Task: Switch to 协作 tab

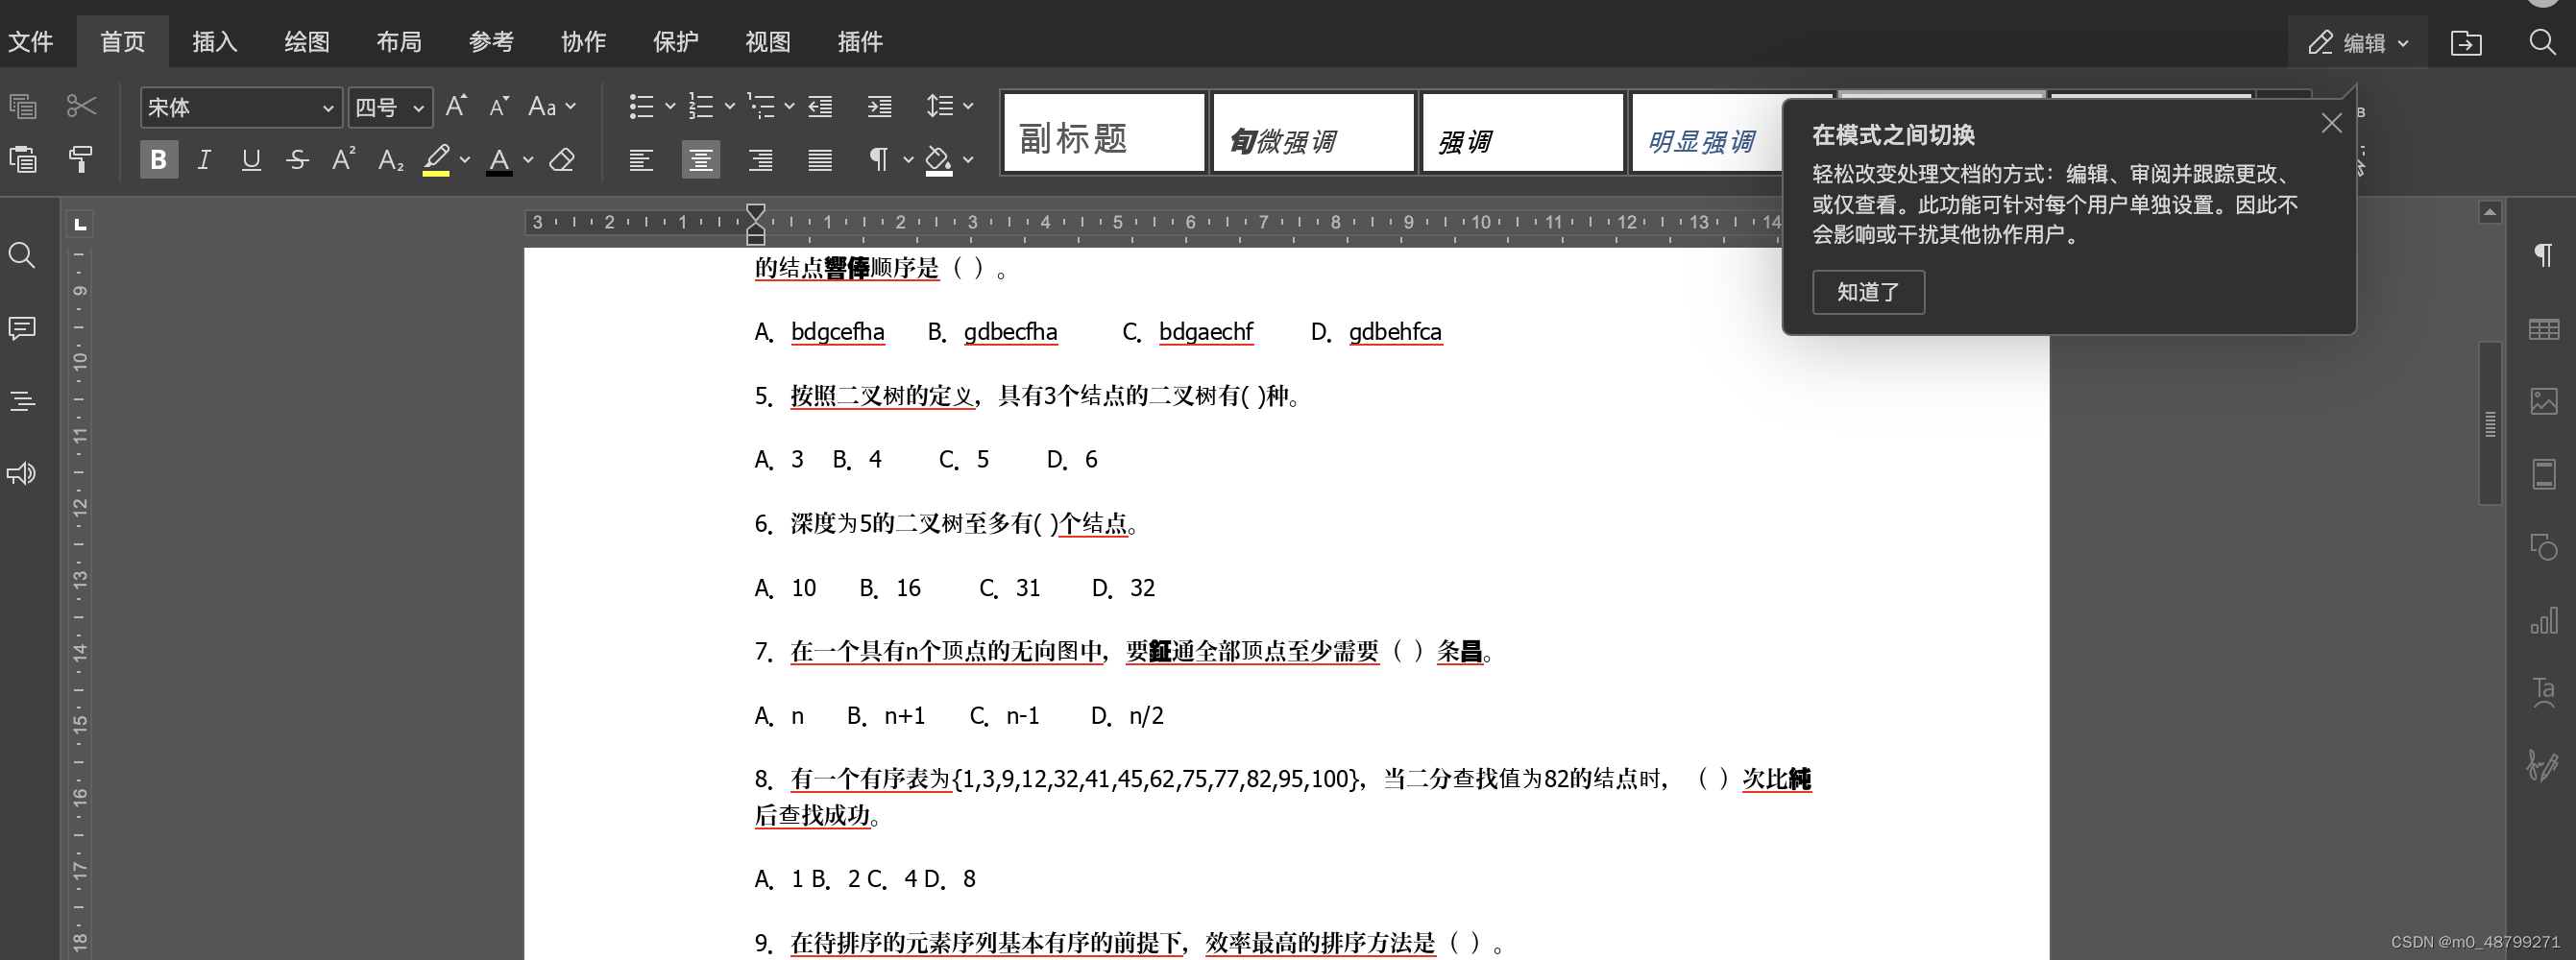Action: 583,42
